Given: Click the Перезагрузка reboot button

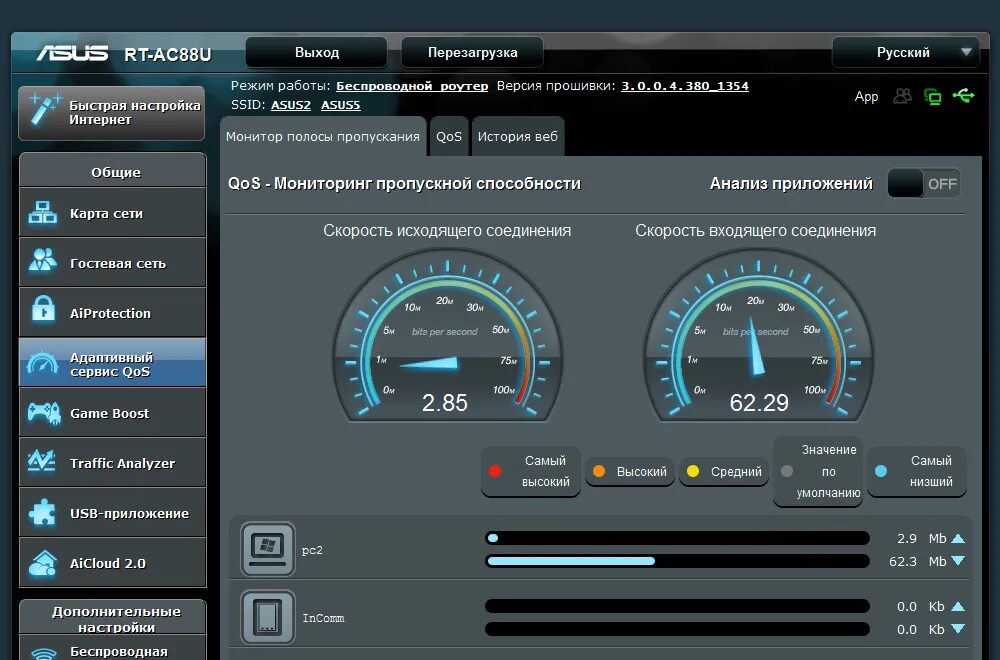Looking at the screenshot, I should click(472, 52).
